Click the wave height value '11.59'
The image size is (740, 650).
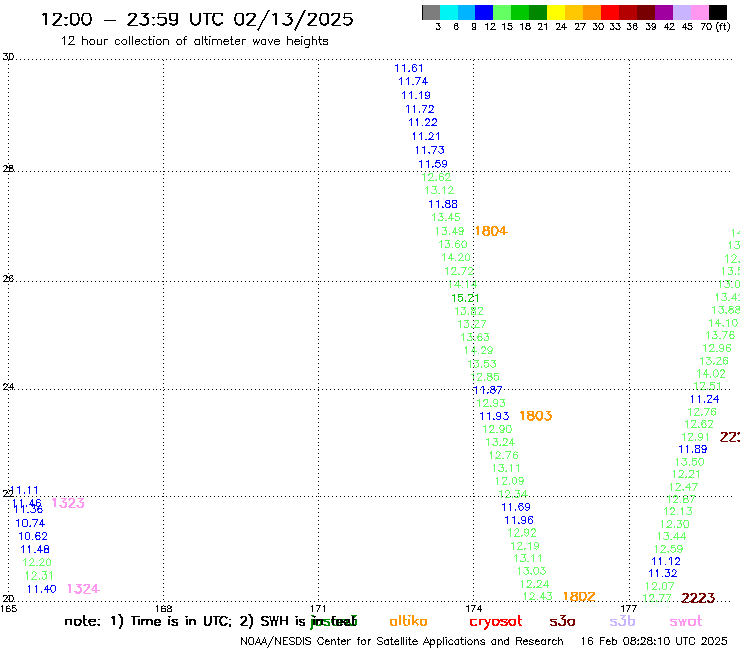[433, 164]
